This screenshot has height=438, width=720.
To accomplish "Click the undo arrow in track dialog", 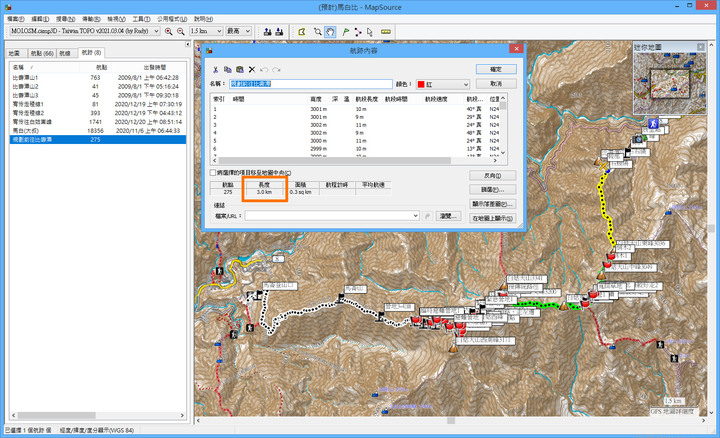I will click(264, 69).
